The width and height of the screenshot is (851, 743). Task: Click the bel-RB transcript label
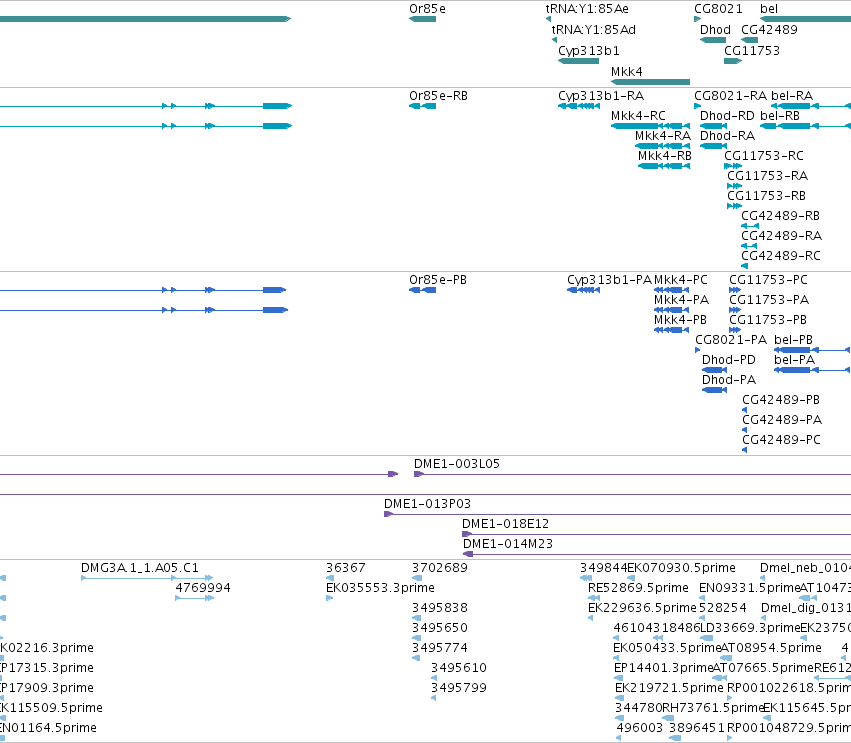[x=780, y=116]
